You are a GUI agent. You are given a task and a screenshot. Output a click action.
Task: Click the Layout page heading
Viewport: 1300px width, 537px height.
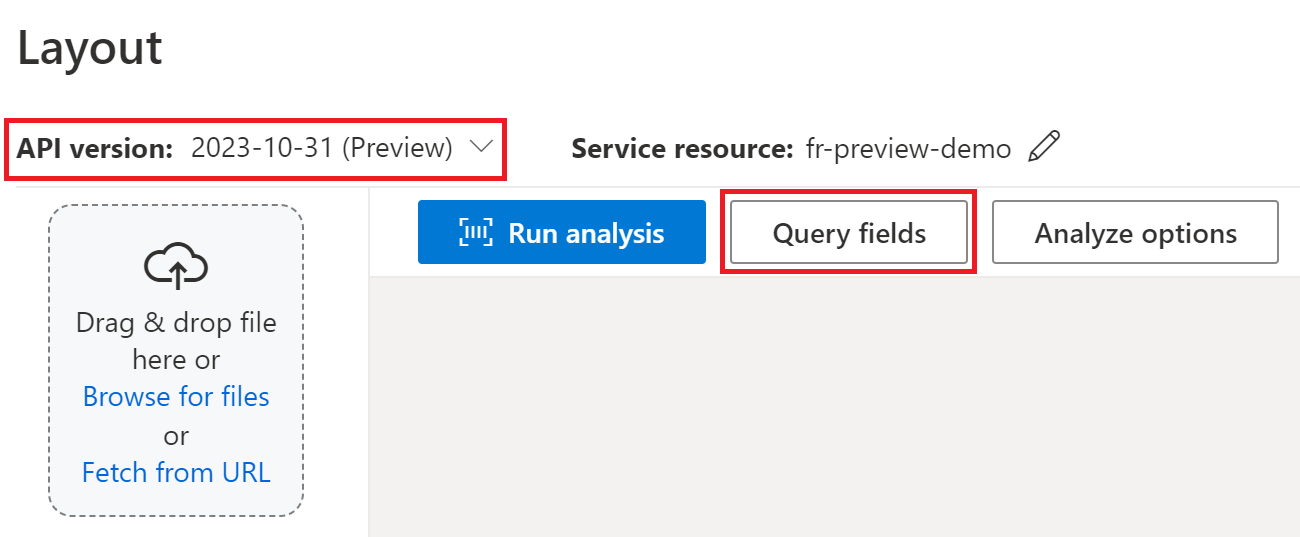pos(90,48)
